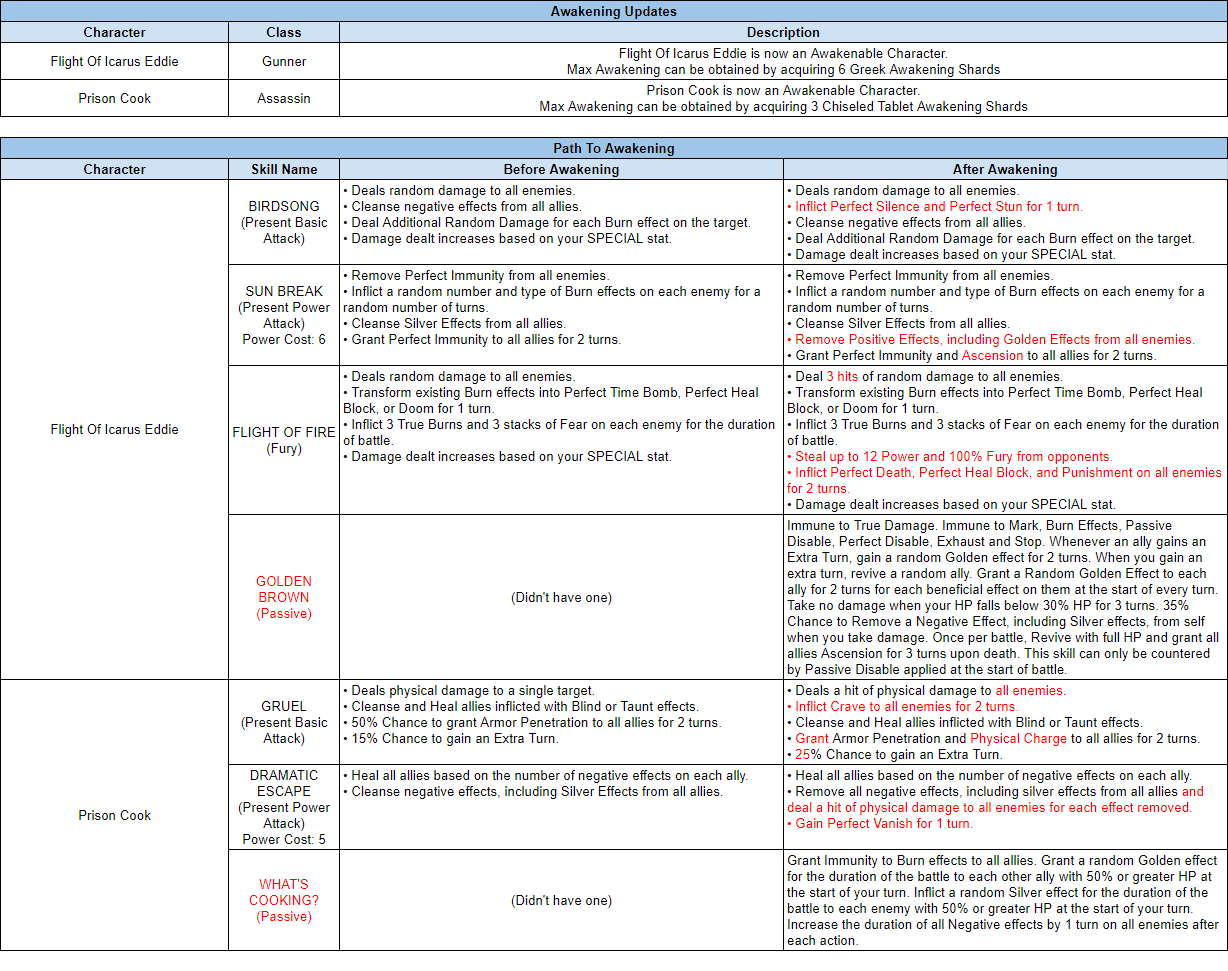Click the Skill Name column header
Image resolution: width=1228 pixels, height=971 pixels.
[x=284, y=169]
